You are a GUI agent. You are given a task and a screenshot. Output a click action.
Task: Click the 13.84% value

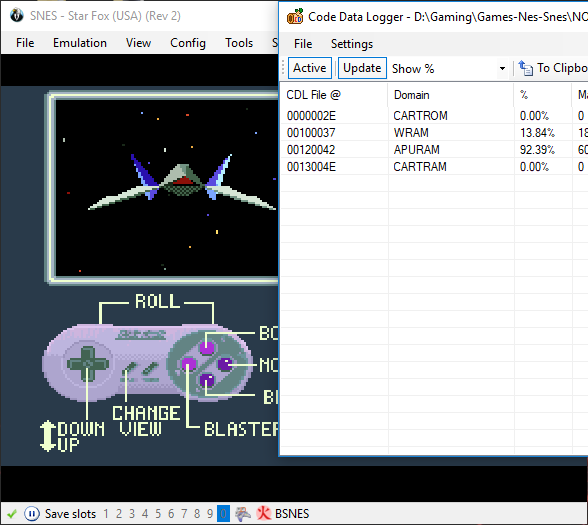tap(537, 132)
